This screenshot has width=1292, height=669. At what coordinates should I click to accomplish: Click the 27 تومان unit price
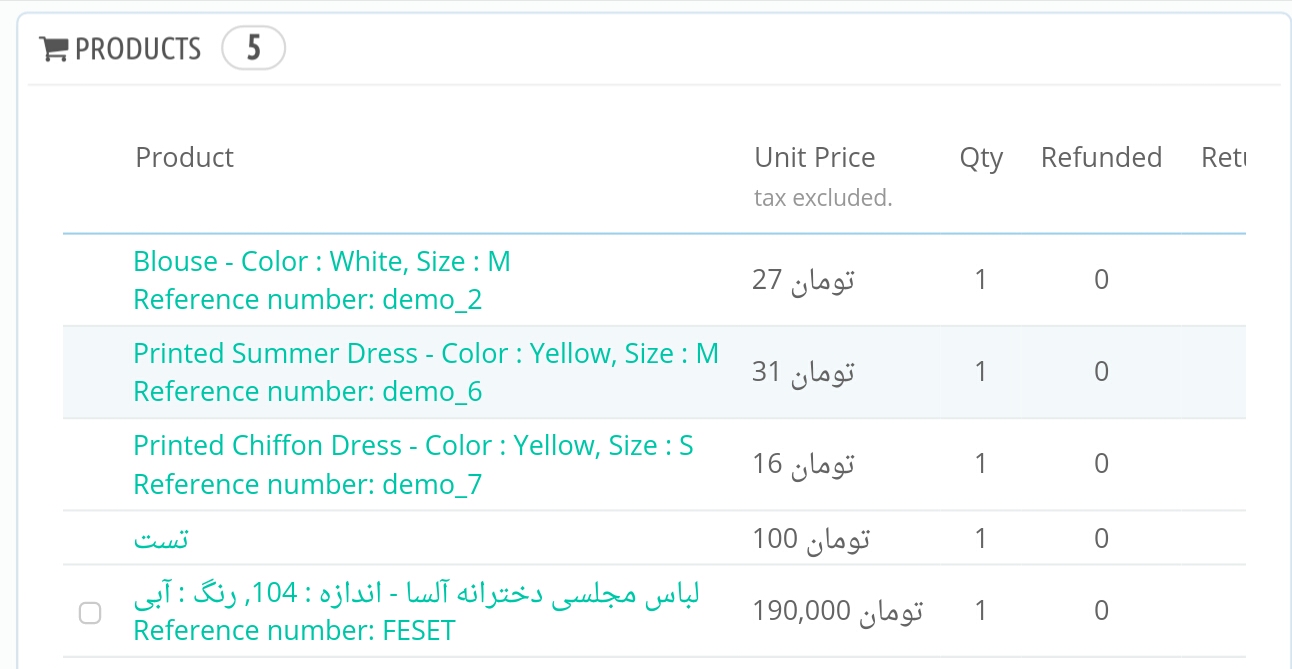pyautogui.click(x=803, y=280)
